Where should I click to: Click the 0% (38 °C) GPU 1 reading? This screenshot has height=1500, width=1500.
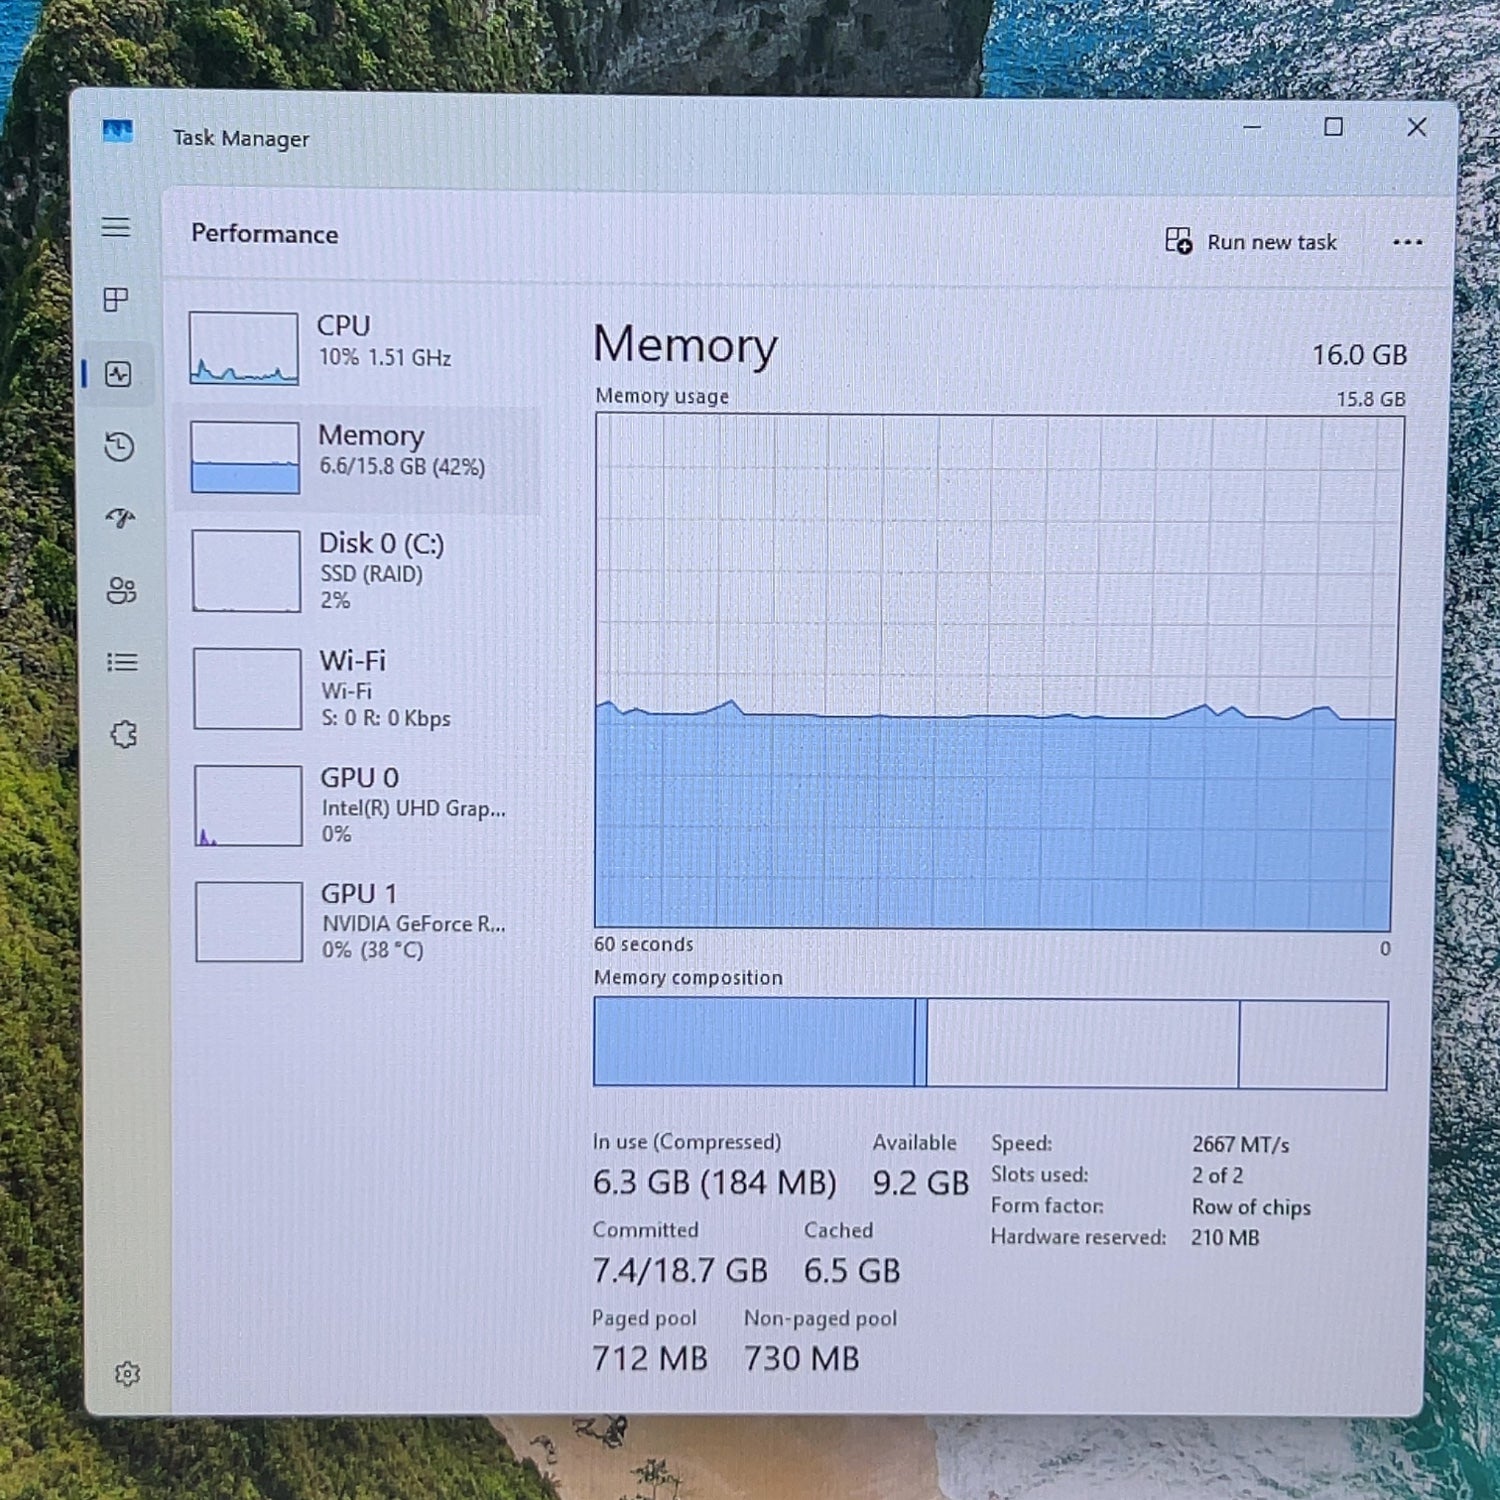click(373, 950)
